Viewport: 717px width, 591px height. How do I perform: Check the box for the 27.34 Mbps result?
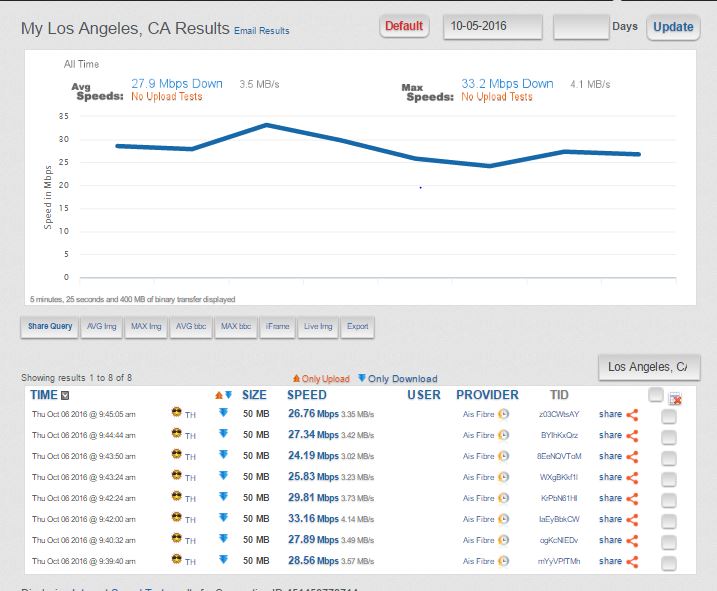tap(669, 436)
